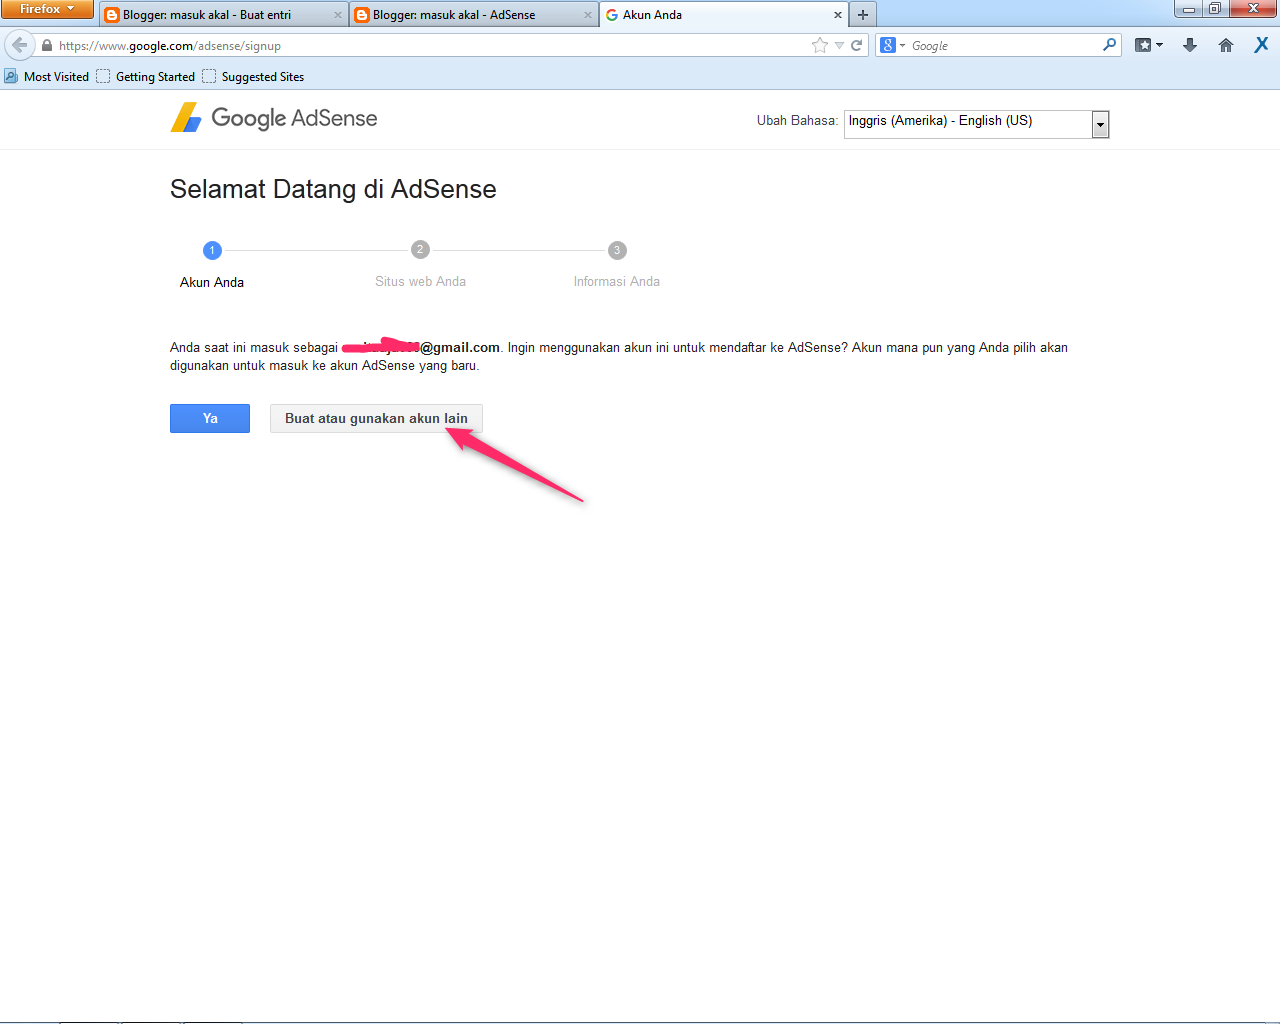Switch to Blogger Buat entri tab
This screenshot has width=1280, height=1024.
224,15
